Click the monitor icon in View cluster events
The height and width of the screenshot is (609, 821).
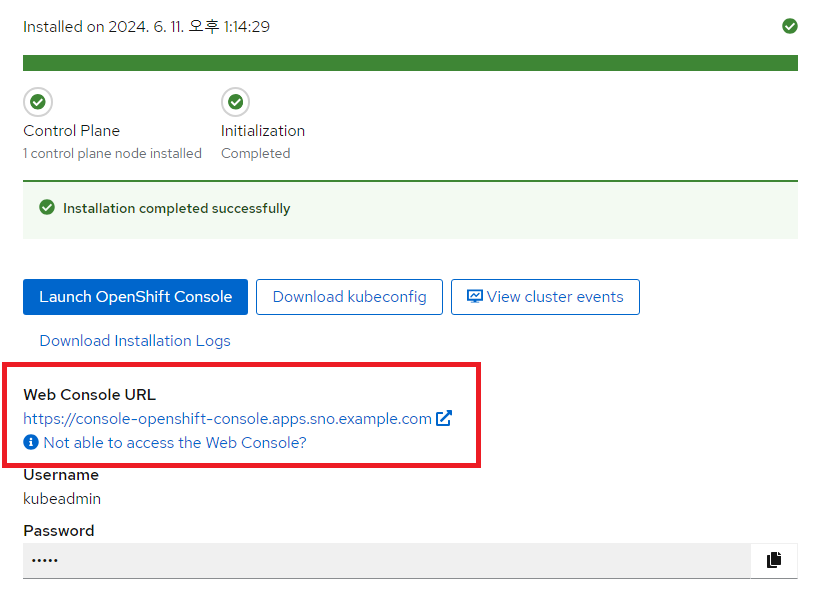[x=475, y=297]
